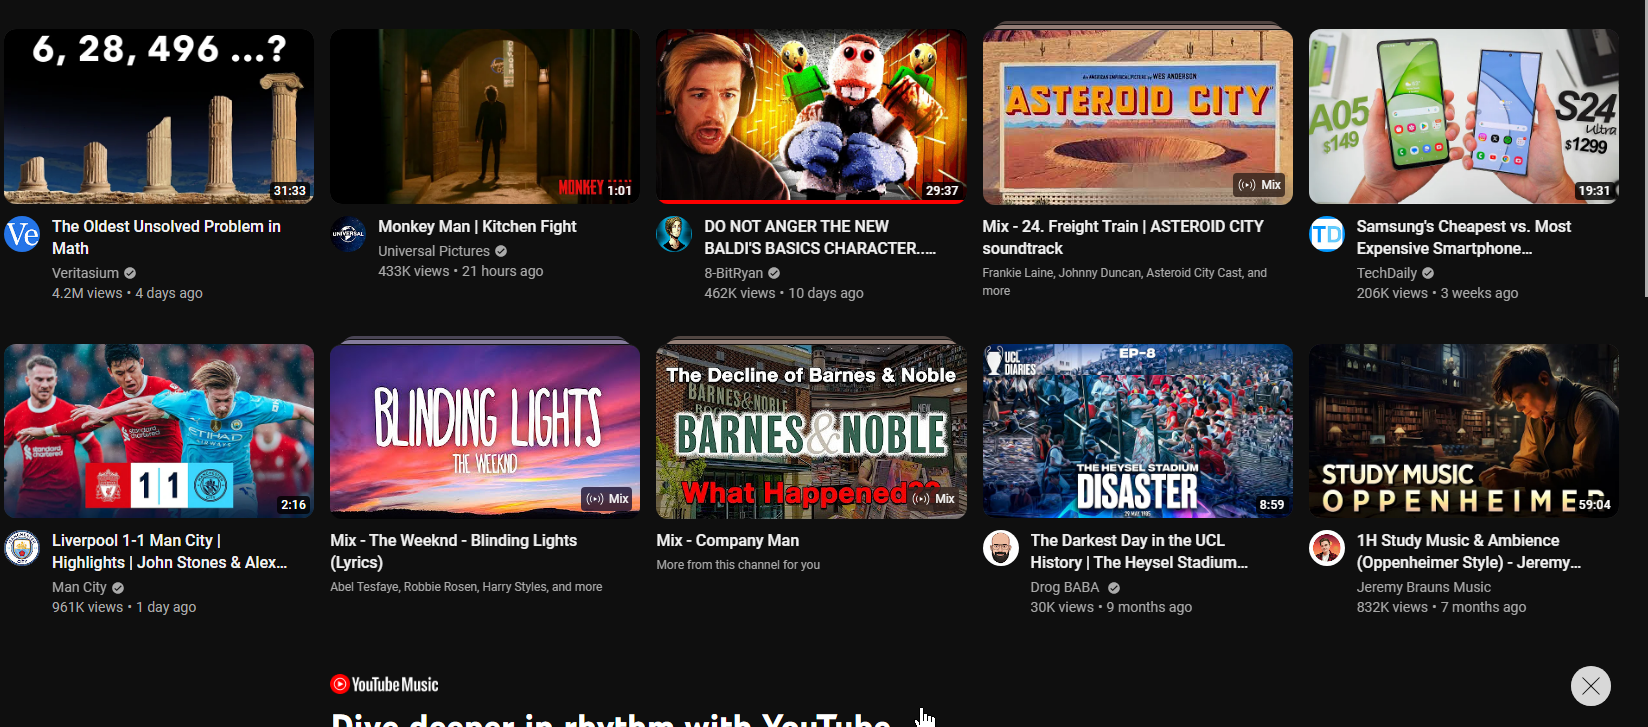Open Jeremy Brauns Music channel avatar

pos(1327,549)
